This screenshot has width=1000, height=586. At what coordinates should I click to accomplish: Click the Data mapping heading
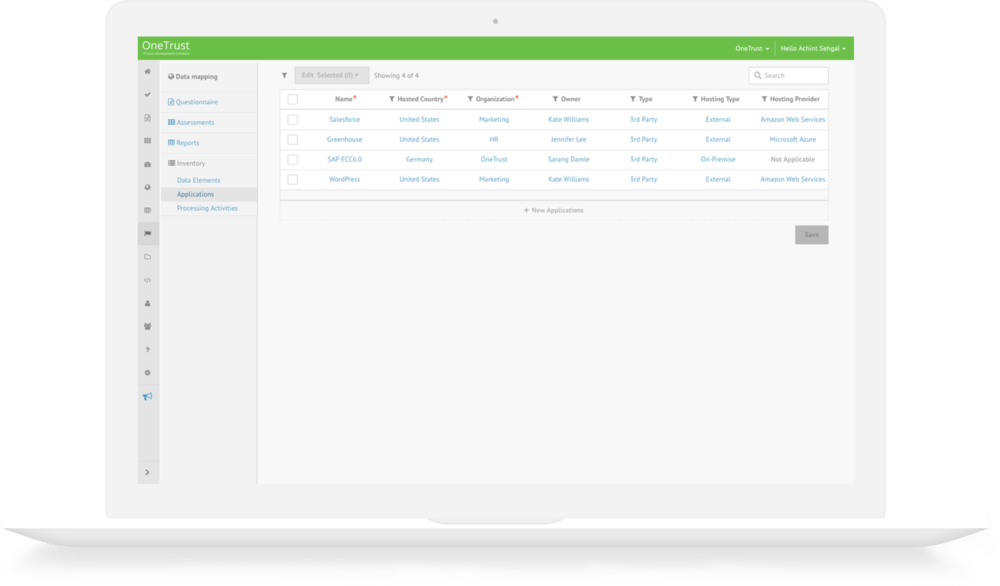(x=193, y=77)
